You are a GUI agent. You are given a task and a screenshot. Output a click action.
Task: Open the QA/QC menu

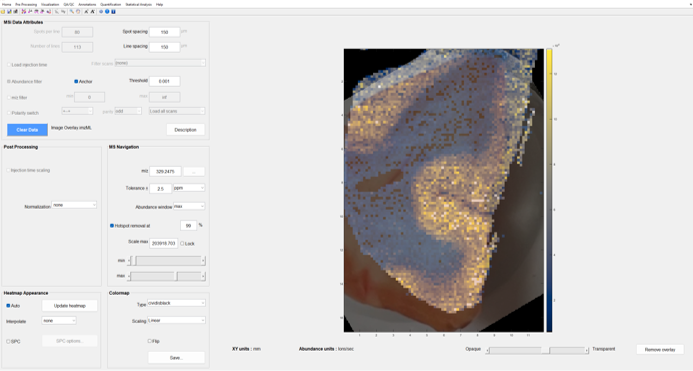(x=69, y=4)
